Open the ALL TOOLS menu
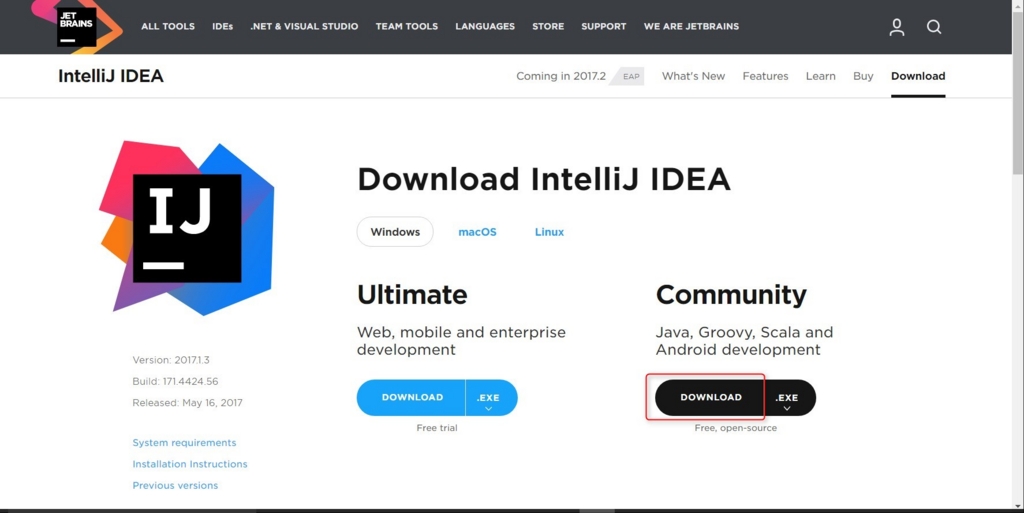This screenshot has height=513, width=1024. click(168, 27)
